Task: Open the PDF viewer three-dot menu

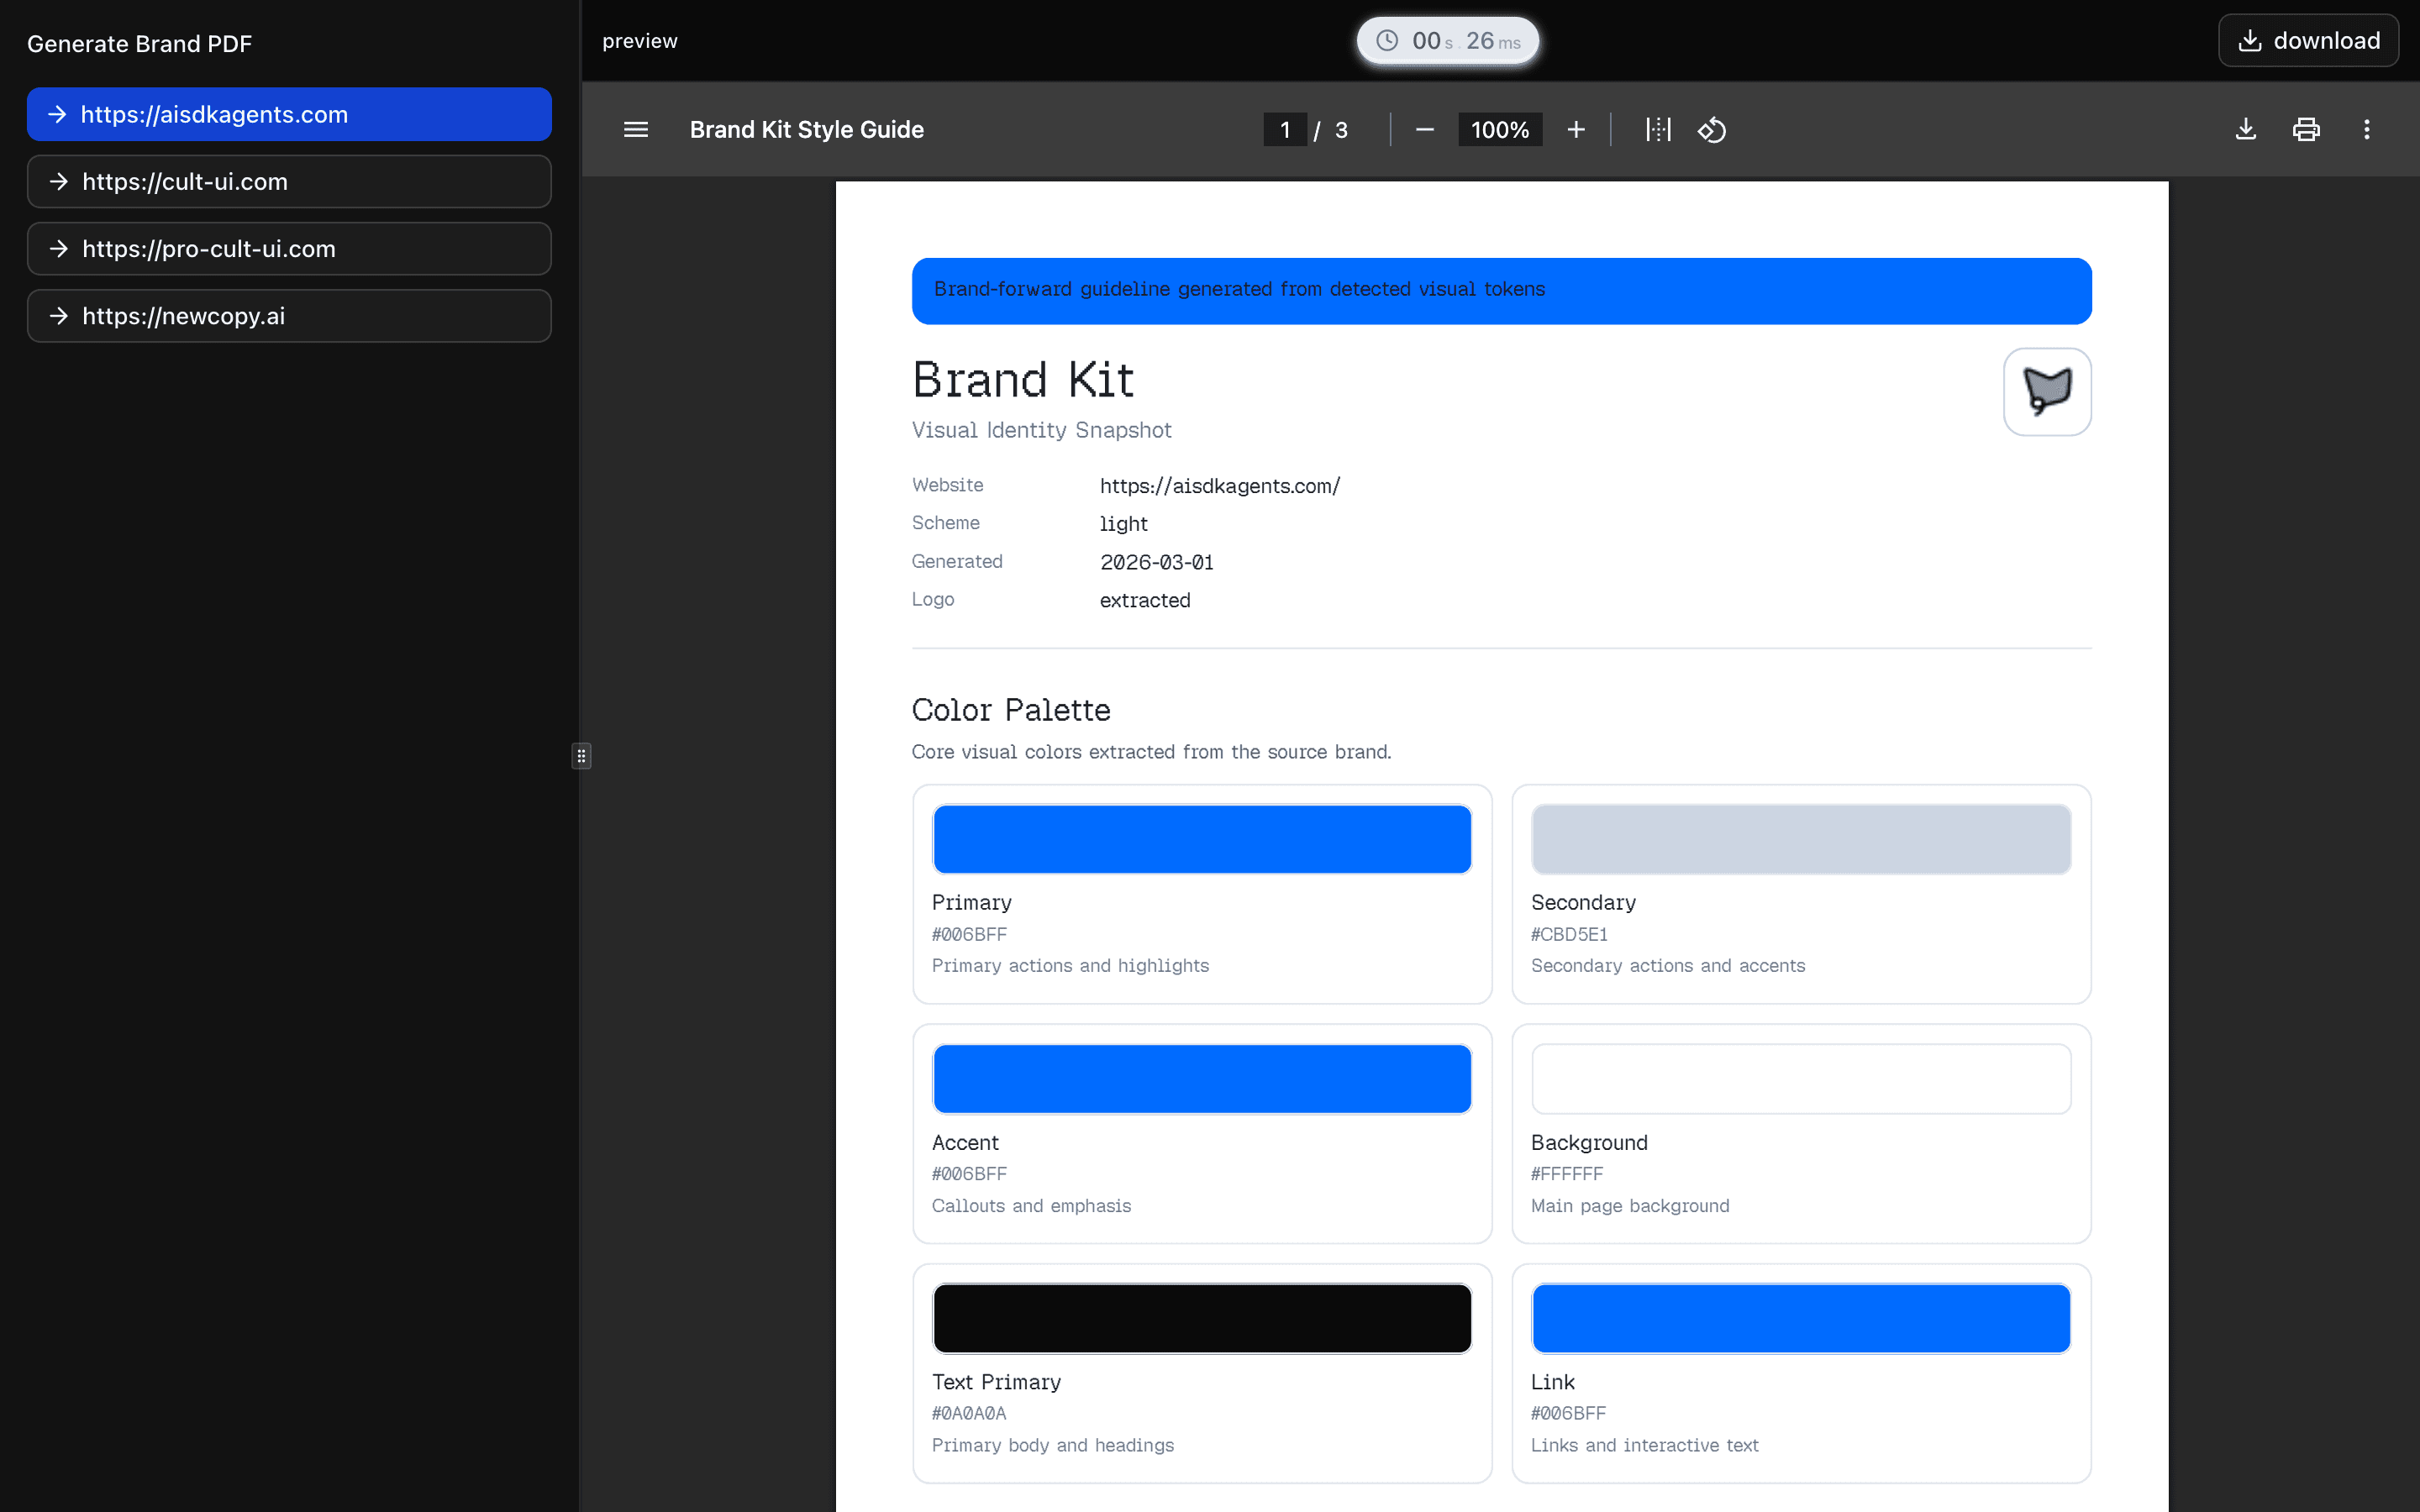Action: click(x=2366, y=130)
